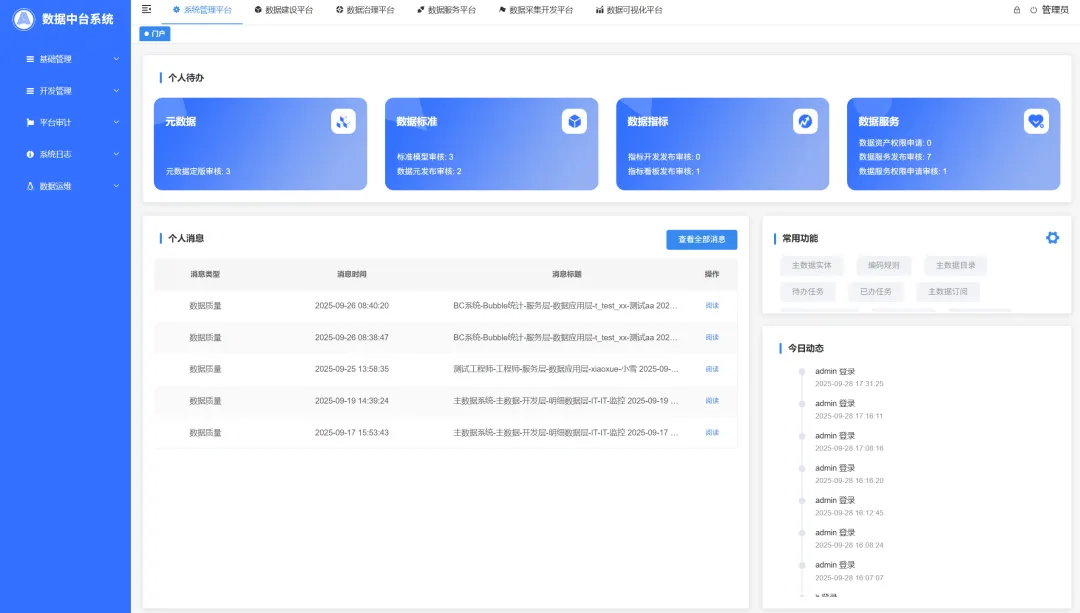Expand the 平台审计 menu chevron
This screenshot has width=1080, height=613.
[x=116, y=123]
